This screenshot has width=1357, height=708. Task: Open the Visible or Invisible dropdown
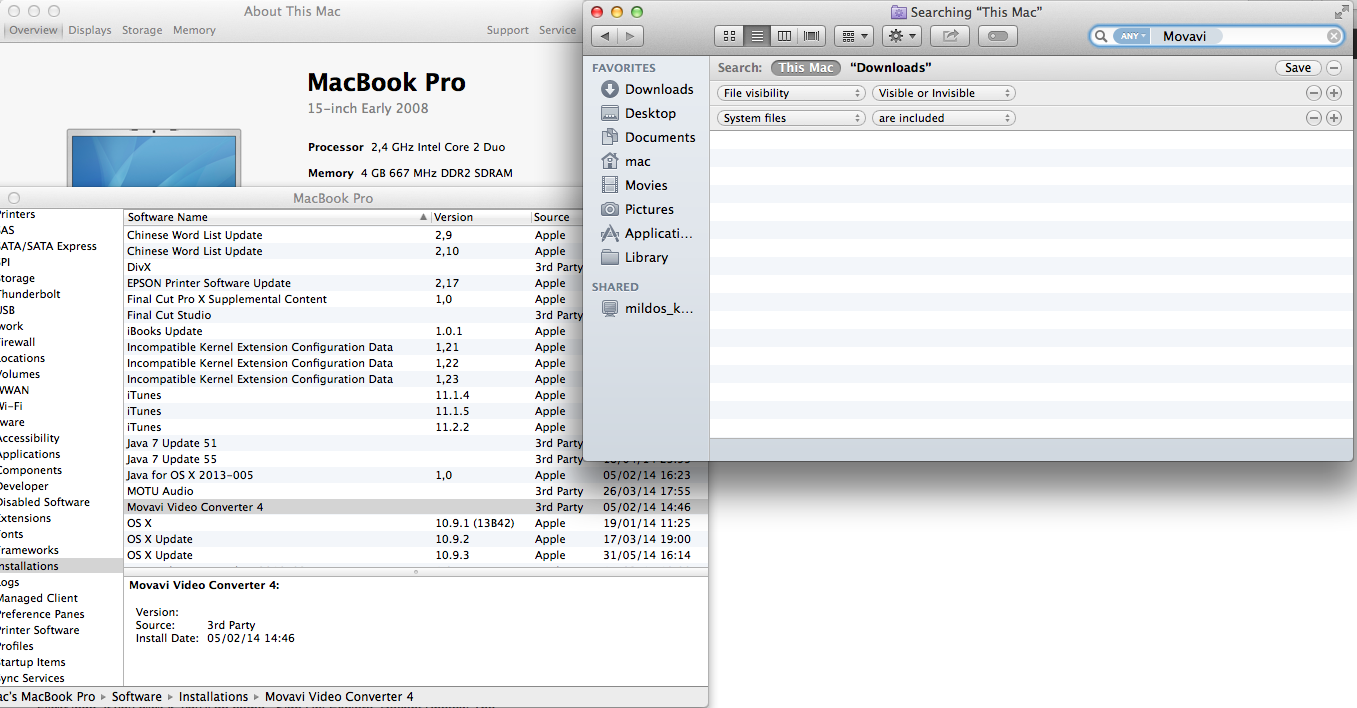click(944, 93)
